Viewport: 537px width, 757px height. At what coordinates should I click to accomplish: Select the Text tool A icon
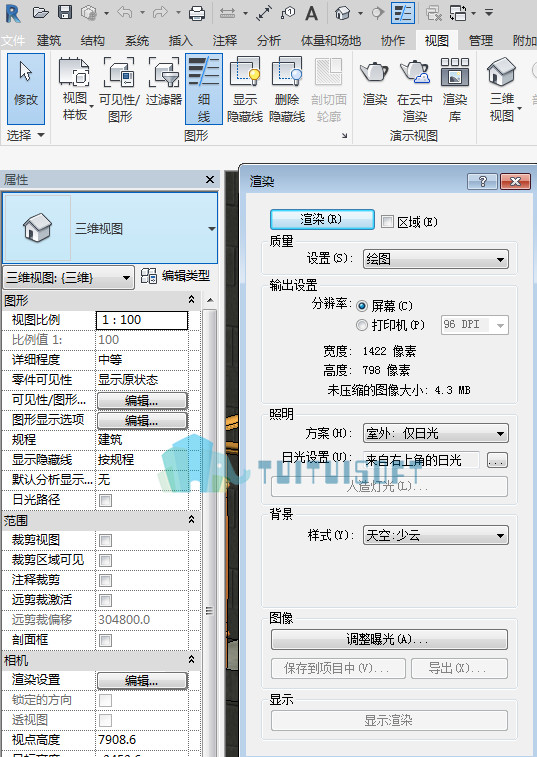coord(312,13)
